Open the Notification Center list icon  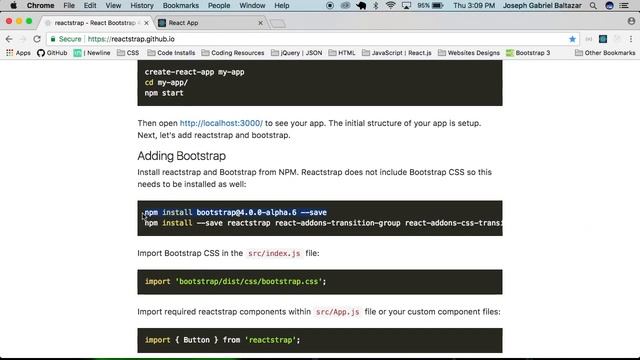[624, 5]
